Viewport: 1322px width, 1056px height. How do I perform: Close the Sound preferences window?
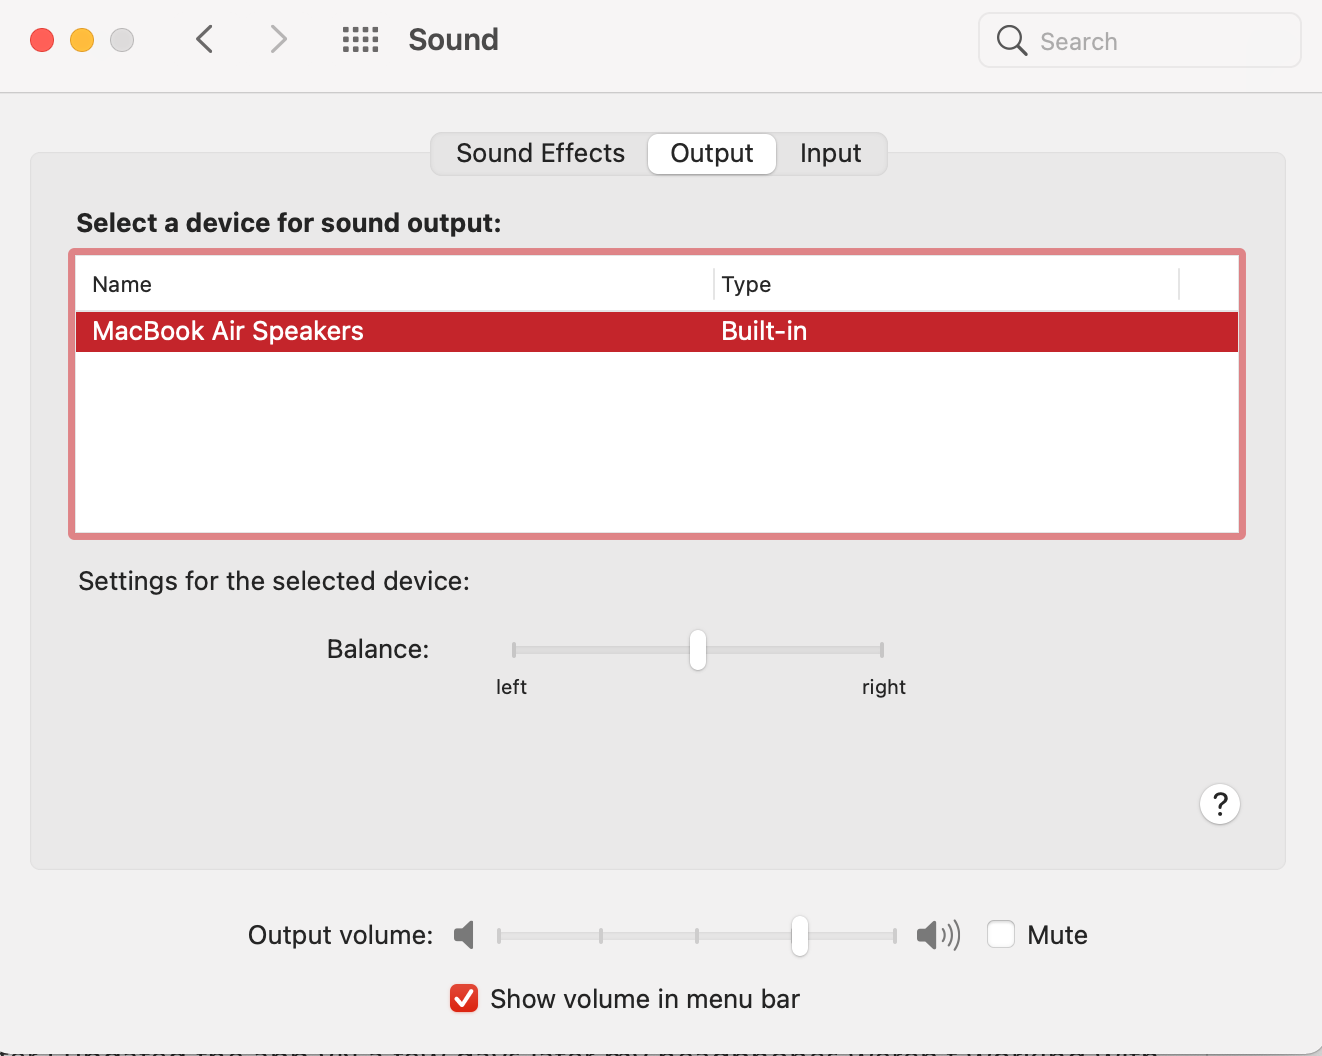42,40
